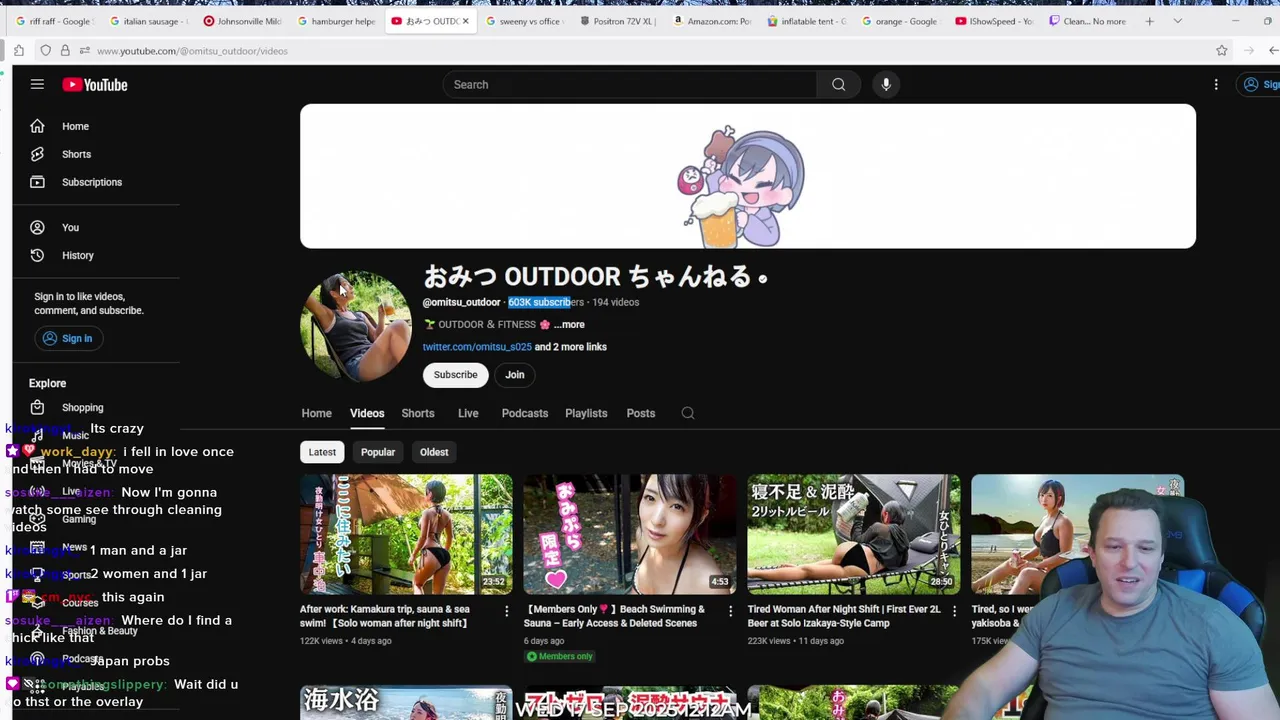
Task: Click the @omitsu_outdoor channel handle
Action: click(461, 302)
